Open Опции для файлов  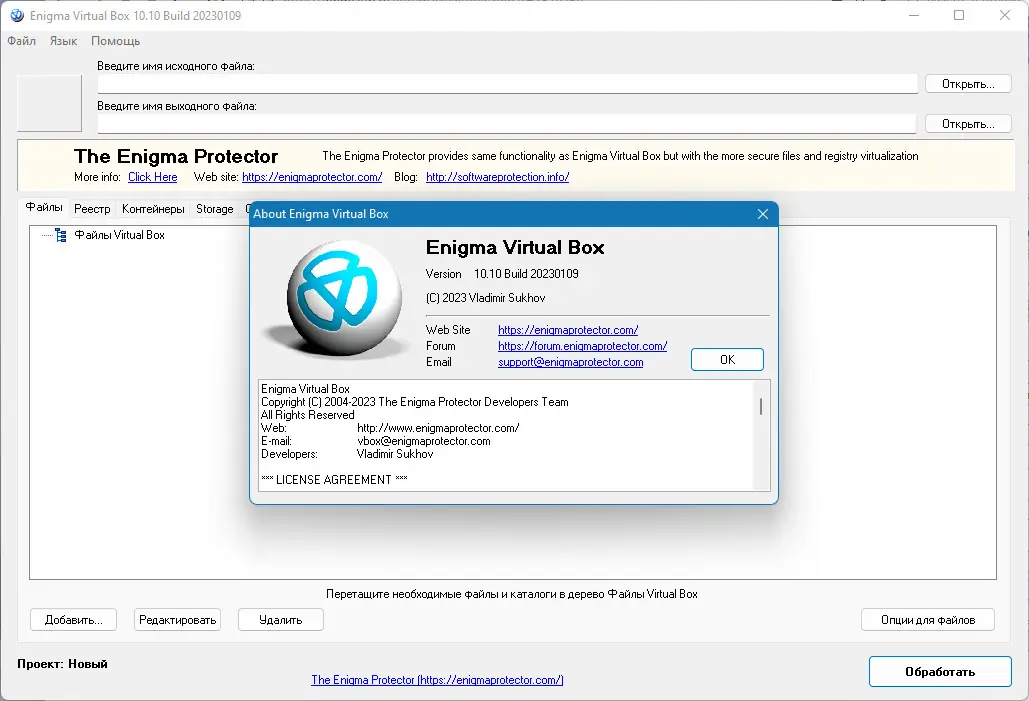[928, 620]
